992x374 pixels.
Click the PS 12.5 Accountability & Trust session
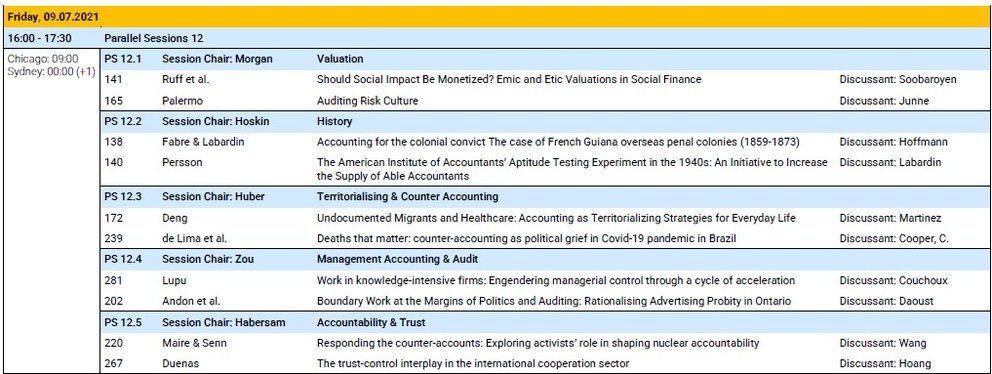(544, 323)
